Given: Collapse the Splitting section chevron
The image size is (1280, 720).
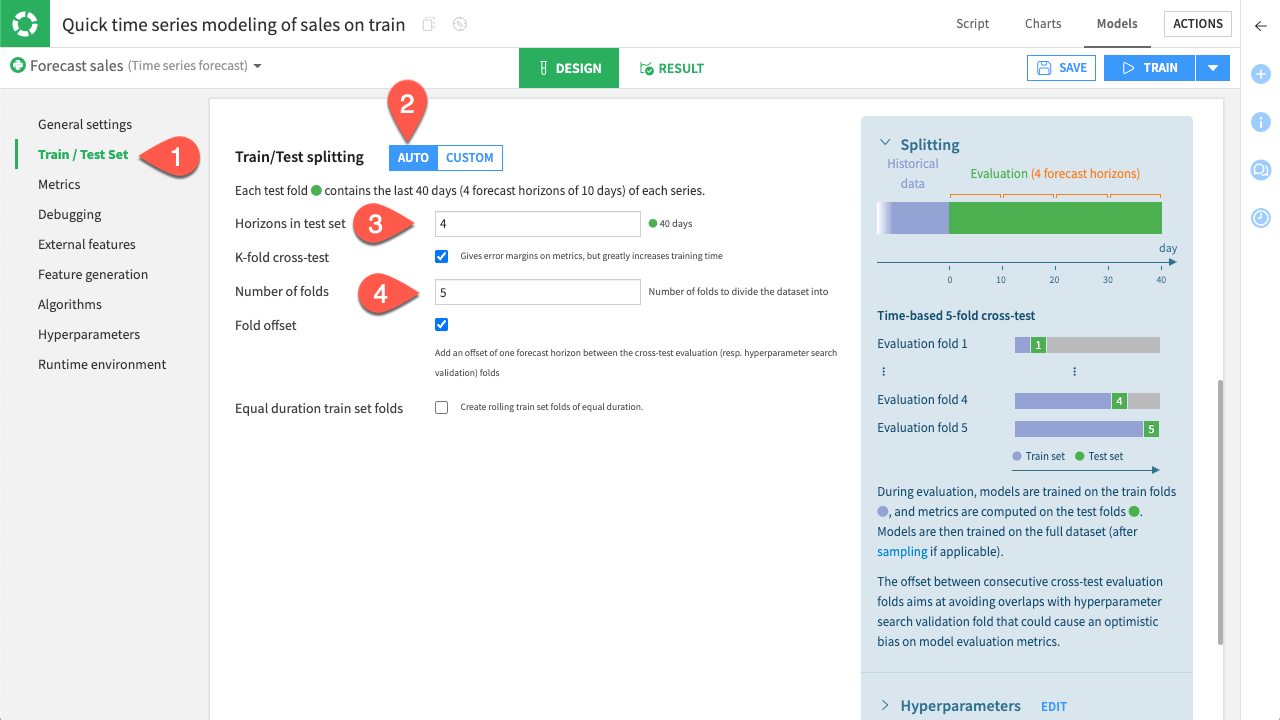Looking at the screenshot, I should coord(885,143).
